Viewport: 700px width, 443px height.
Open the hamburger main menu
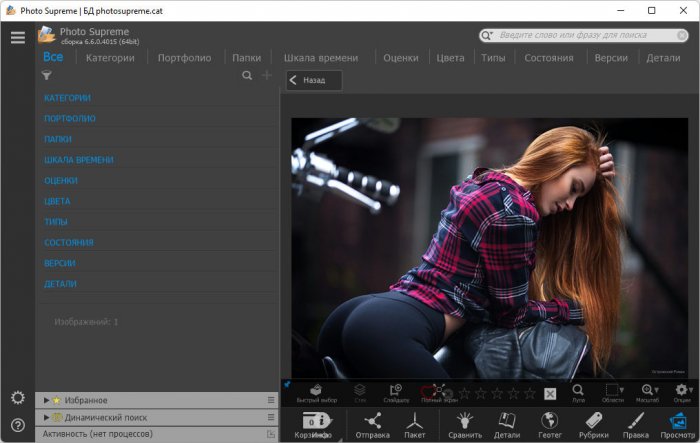click(17, 37)
